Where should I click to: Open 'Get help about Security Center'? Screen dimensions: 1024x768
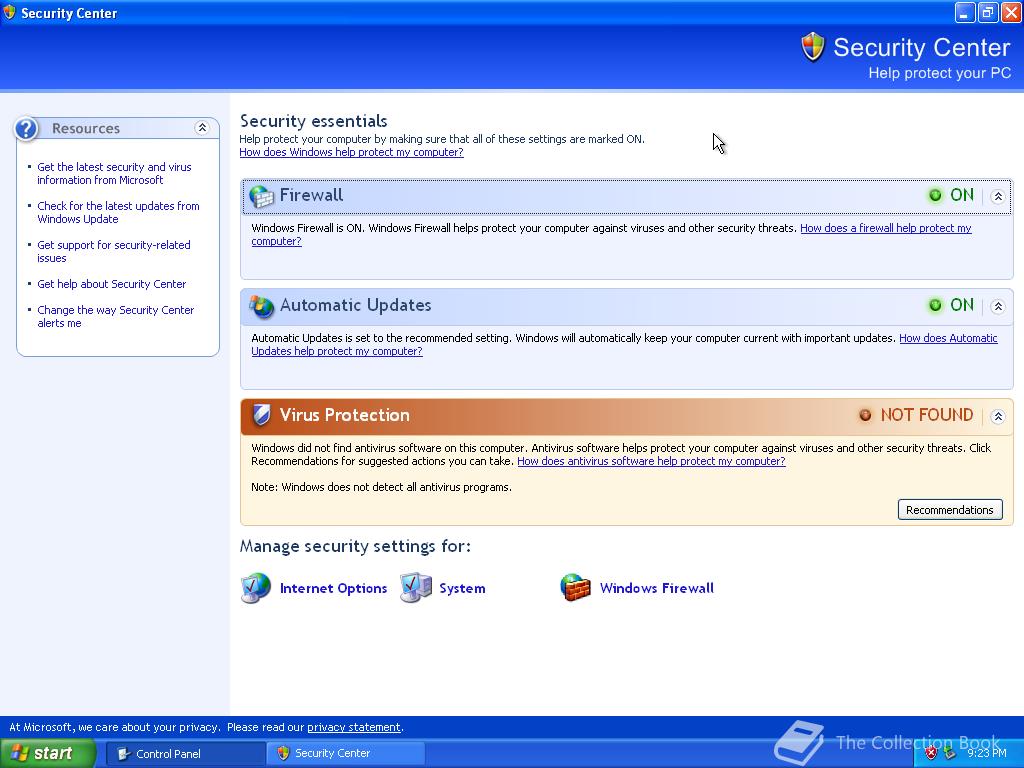click(112, 284)
